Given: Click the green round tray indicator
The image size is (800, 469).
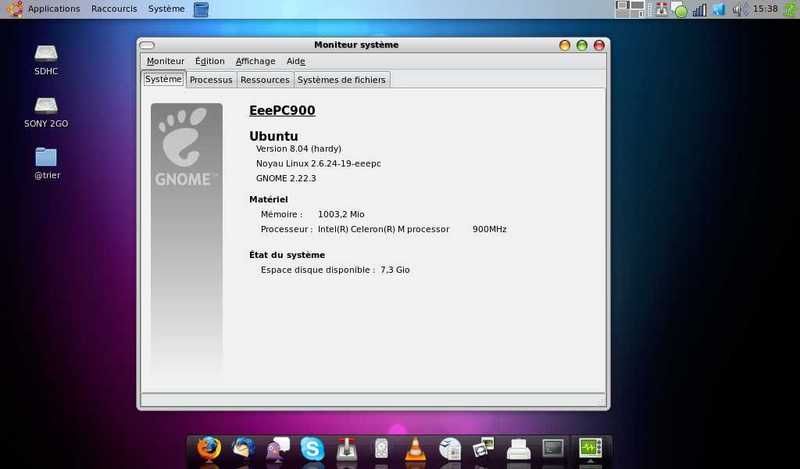Looking at the screenshot, I should (x=680, y=10).
